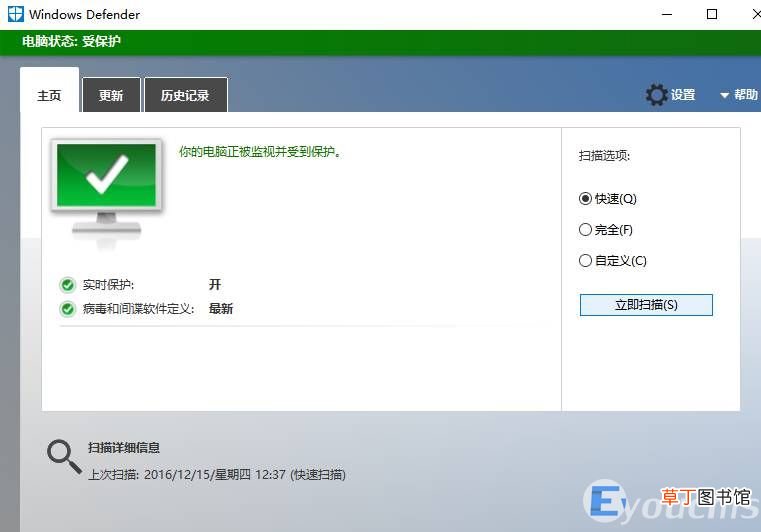Switch to the 更新 update tab
Viewport: 761px width, 532px height.
111,95
